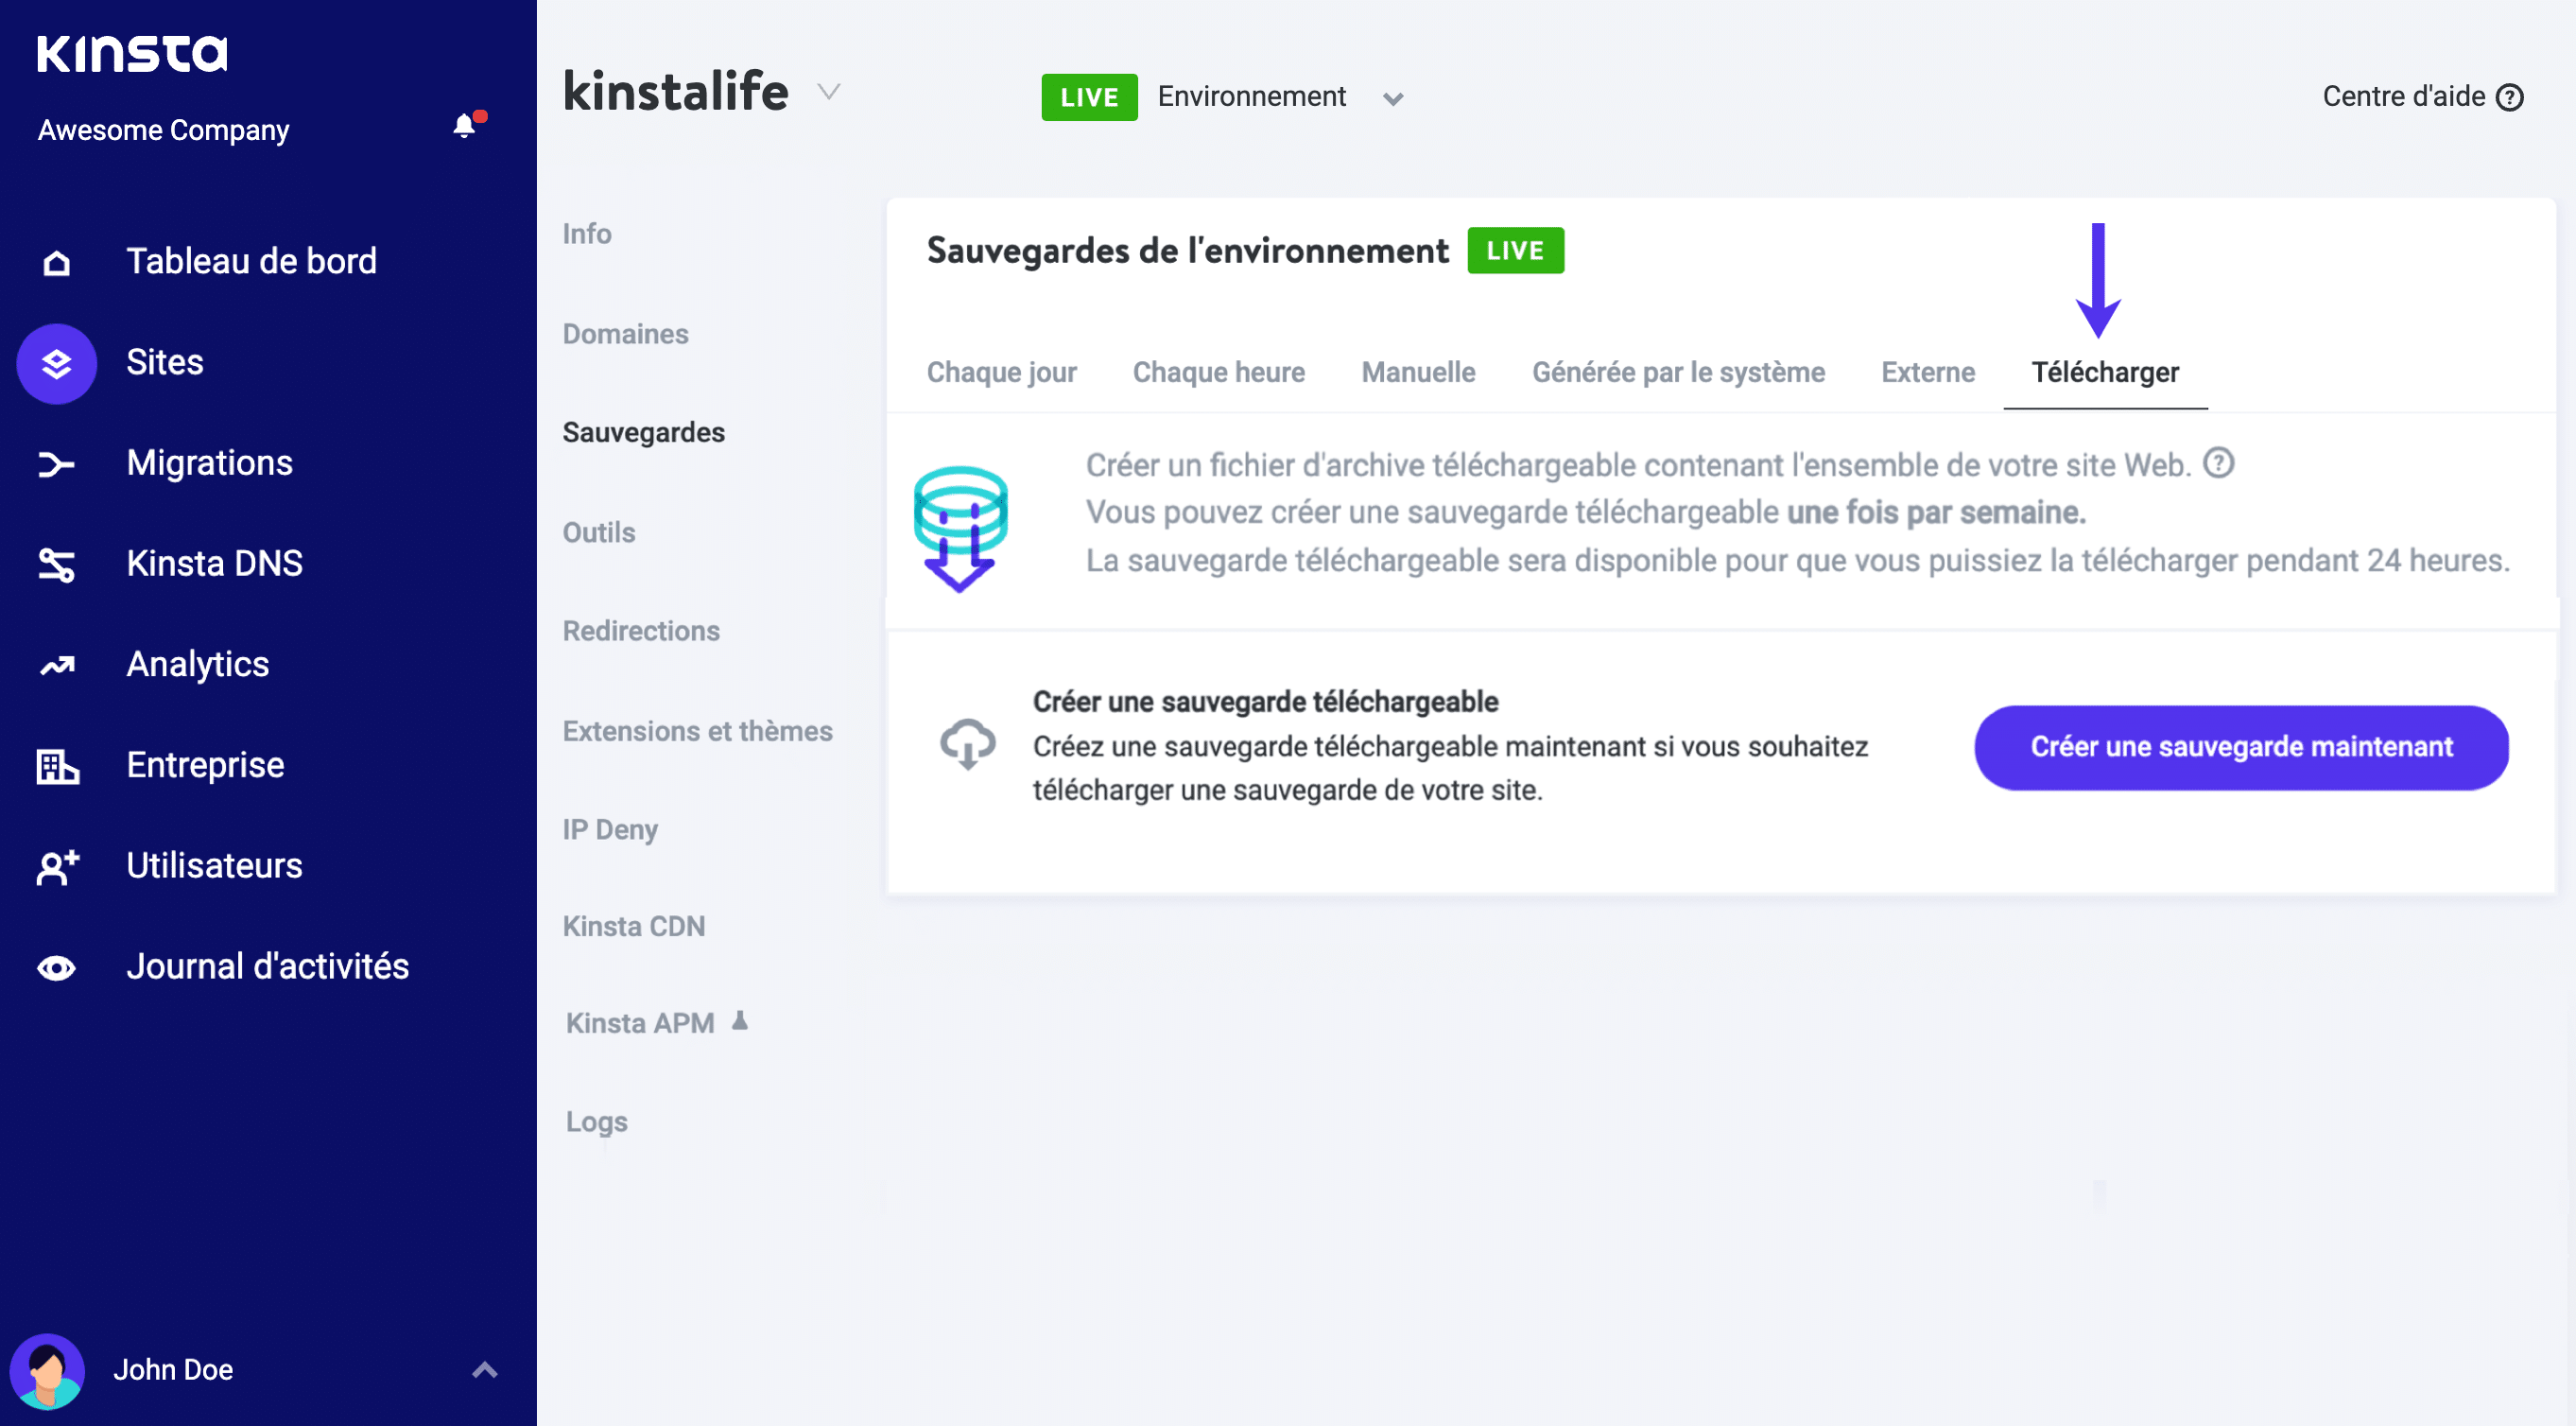This screenshot has width=2576, height=1426.
Task: Click John Doe avatar thumbnail
Action: [47, 1370]
